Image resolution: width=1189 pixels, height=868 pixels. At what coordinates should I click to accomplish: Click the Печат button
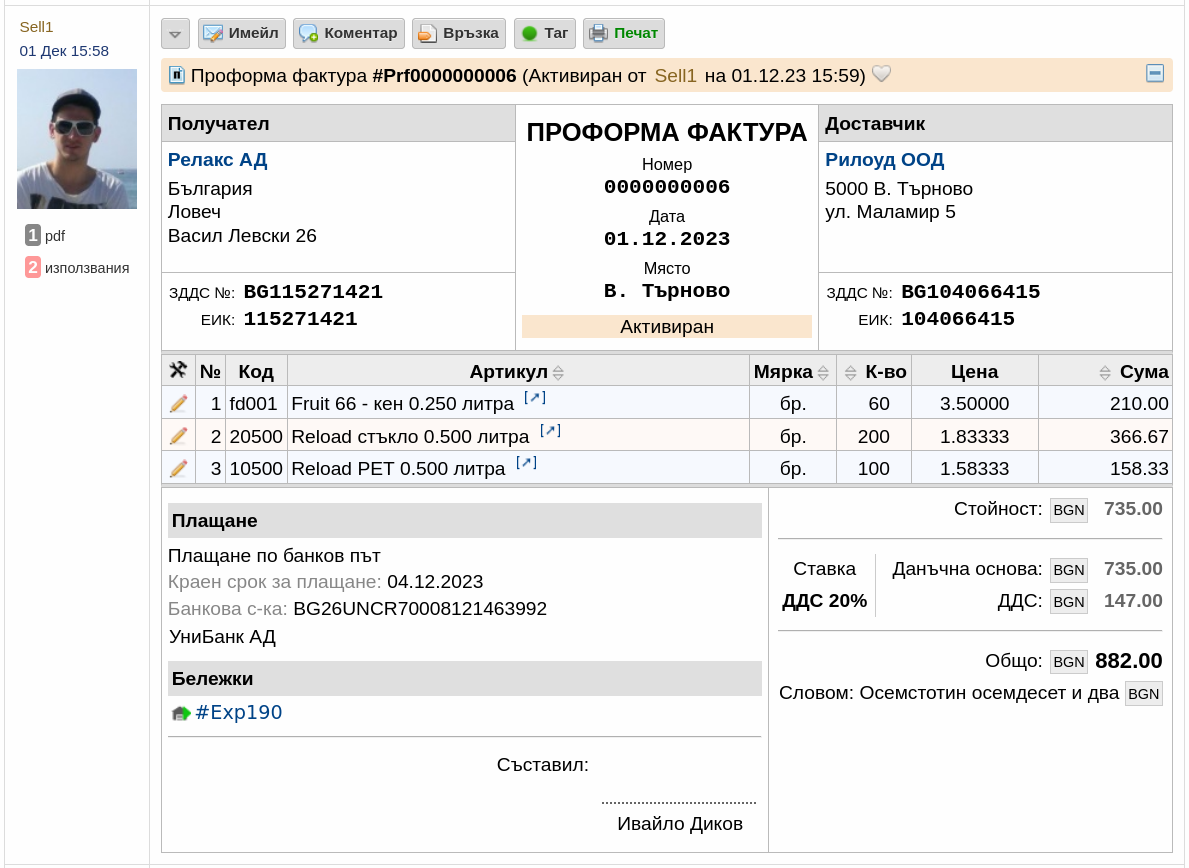point(624,33)
